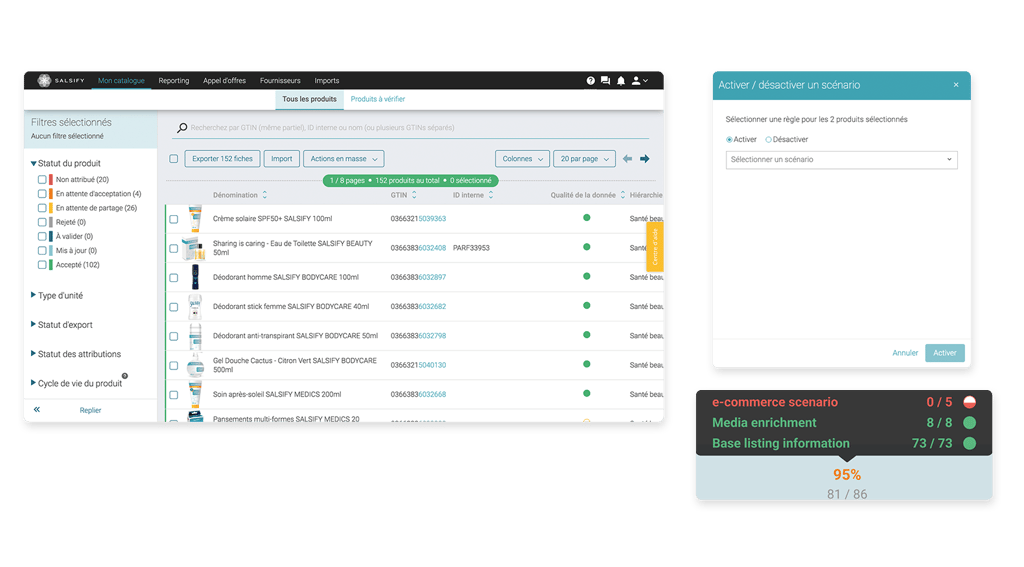This screenshot has height=567, width=1024.
Task: Open the Sélectionner un scénario dropdown
Action: (x=842, y=159)
